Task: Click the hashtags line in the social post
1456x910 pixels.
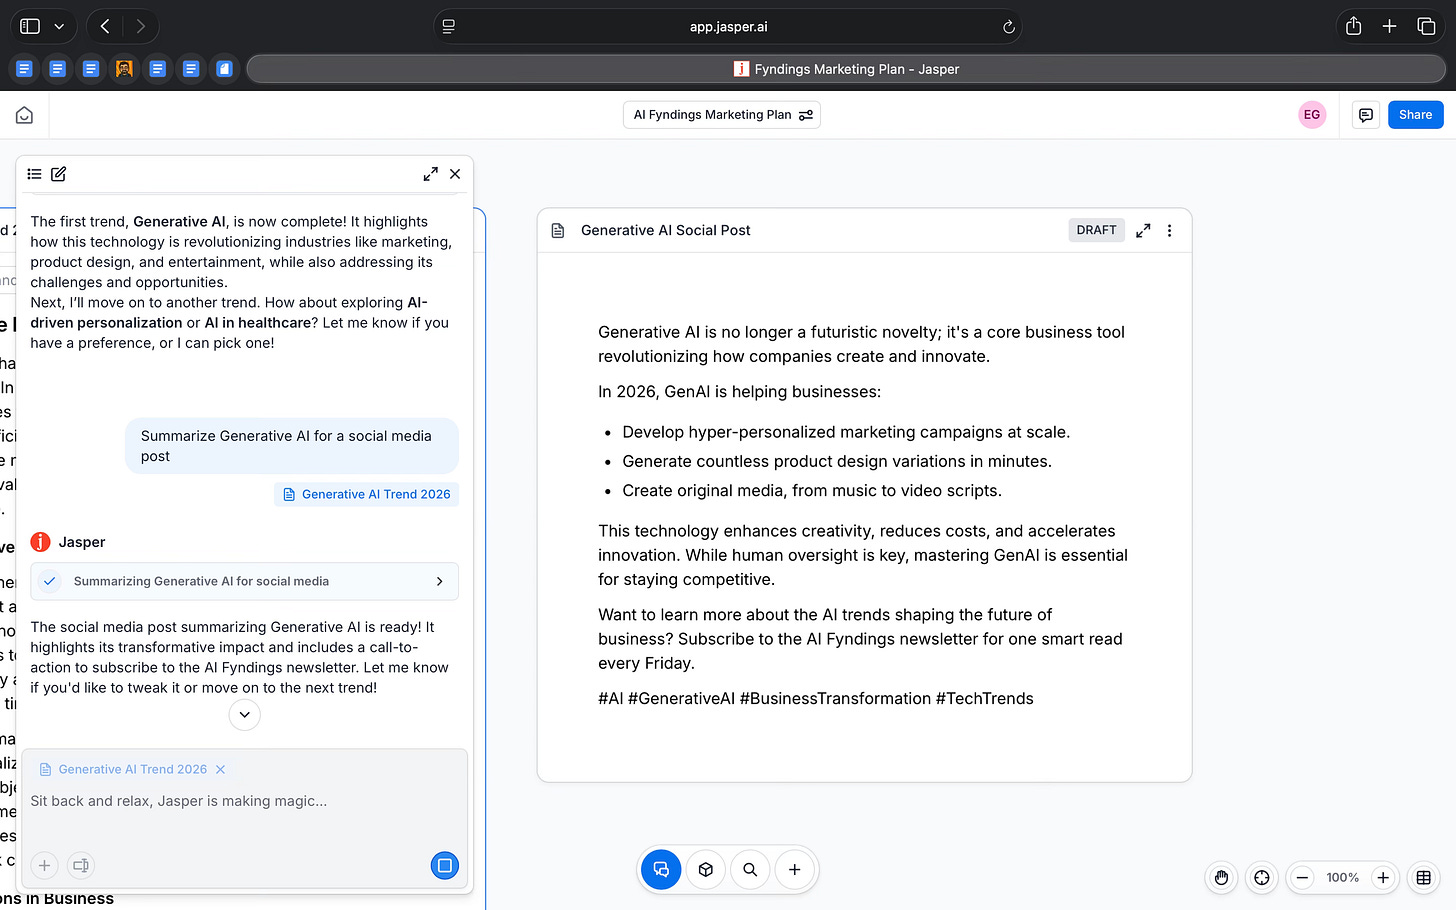Action: click(816, 698)
